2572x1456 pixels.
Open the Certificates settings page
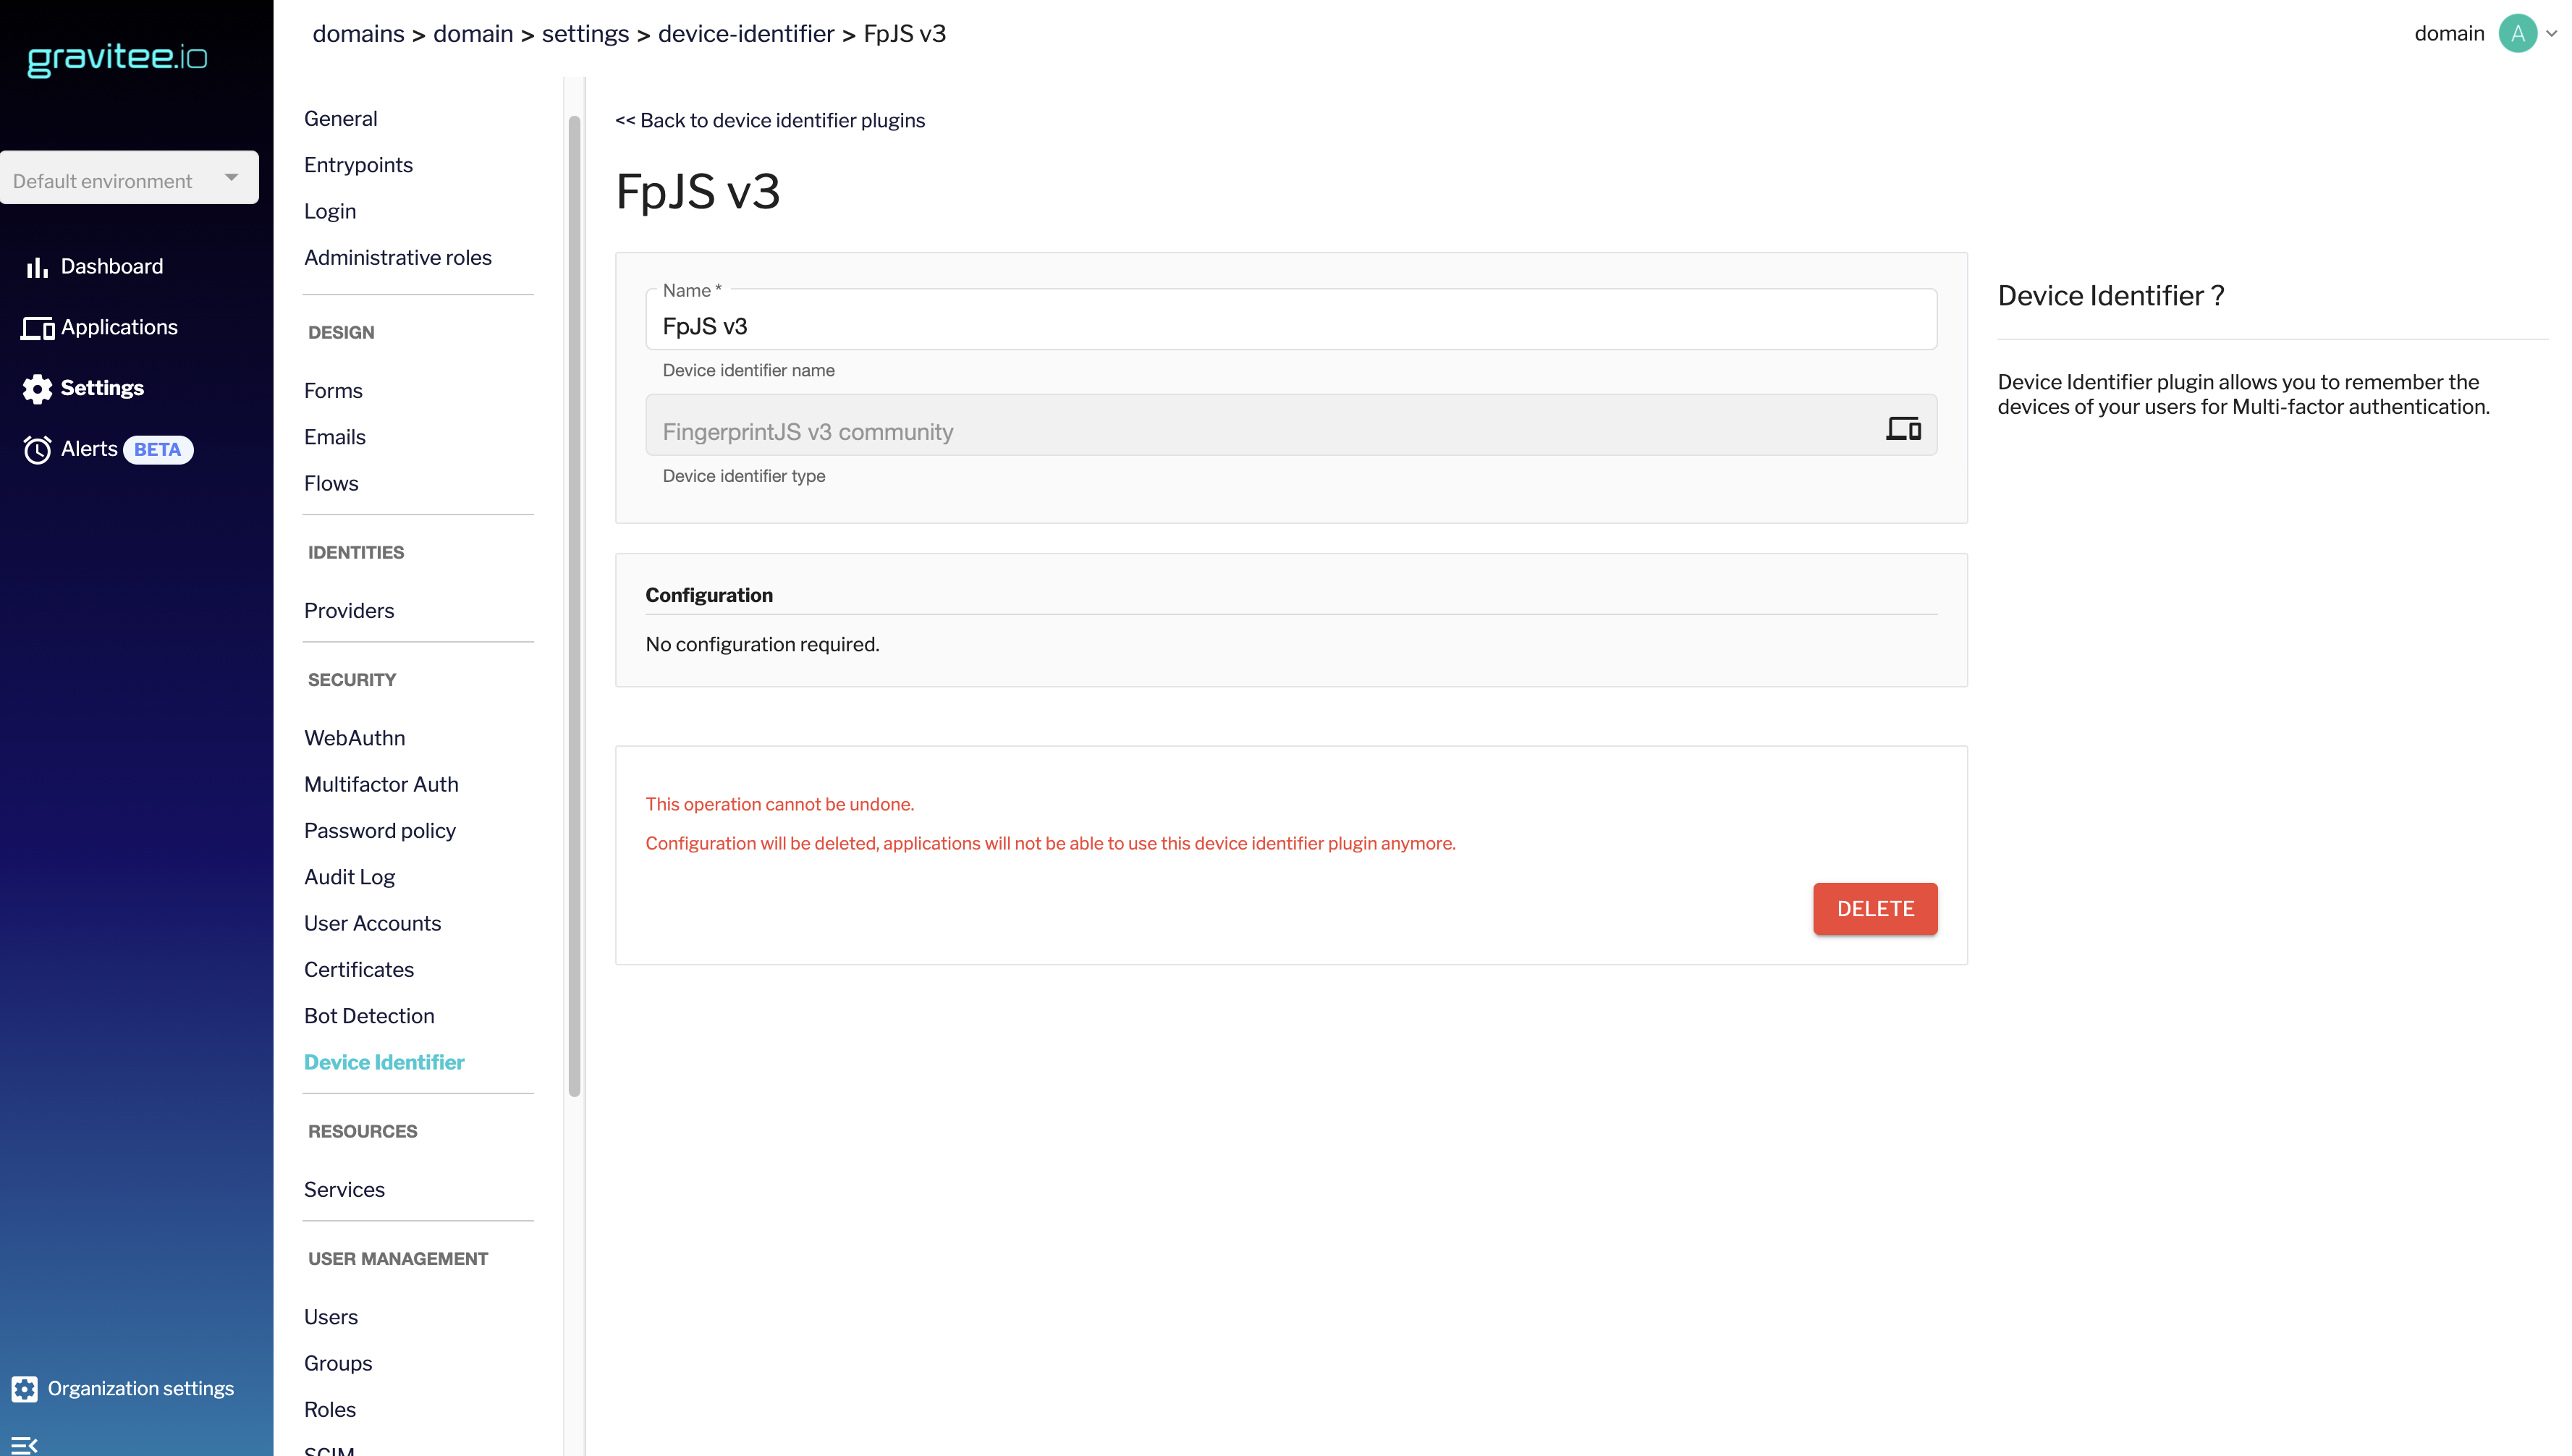point(359,970)
